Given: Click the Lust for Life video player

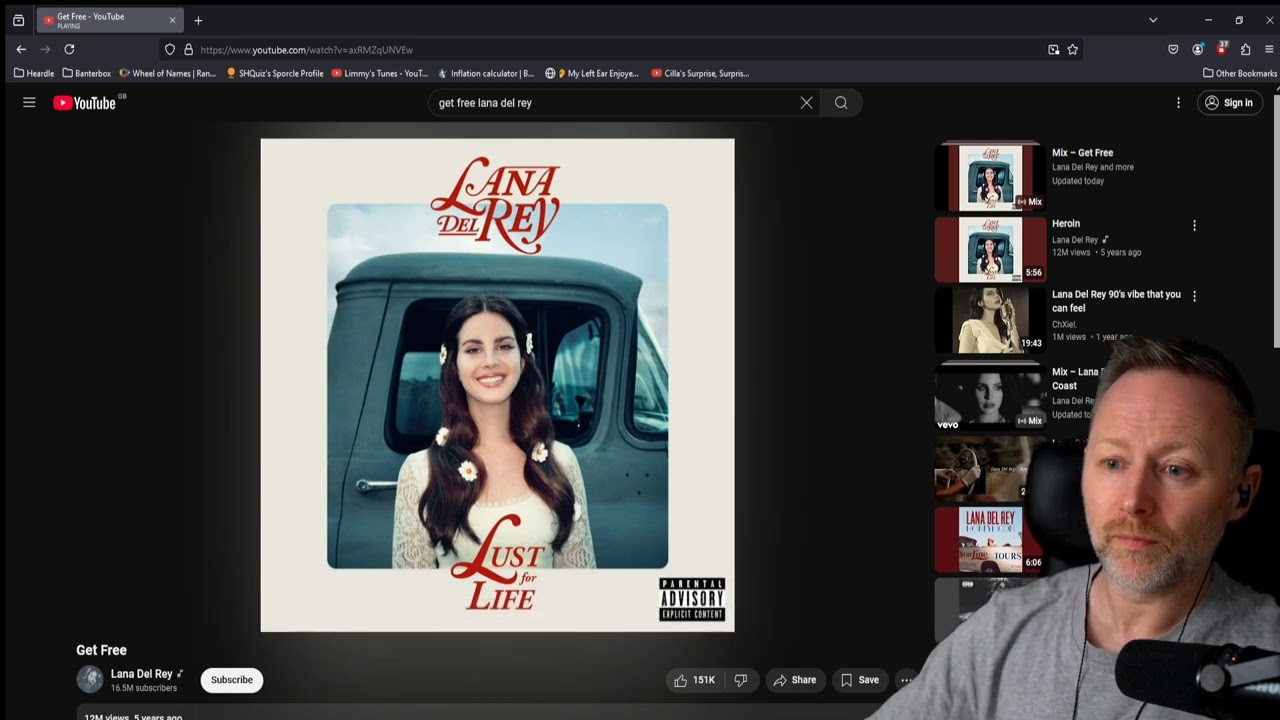Looking at the screenshot, I should click(x=497, y=385).
